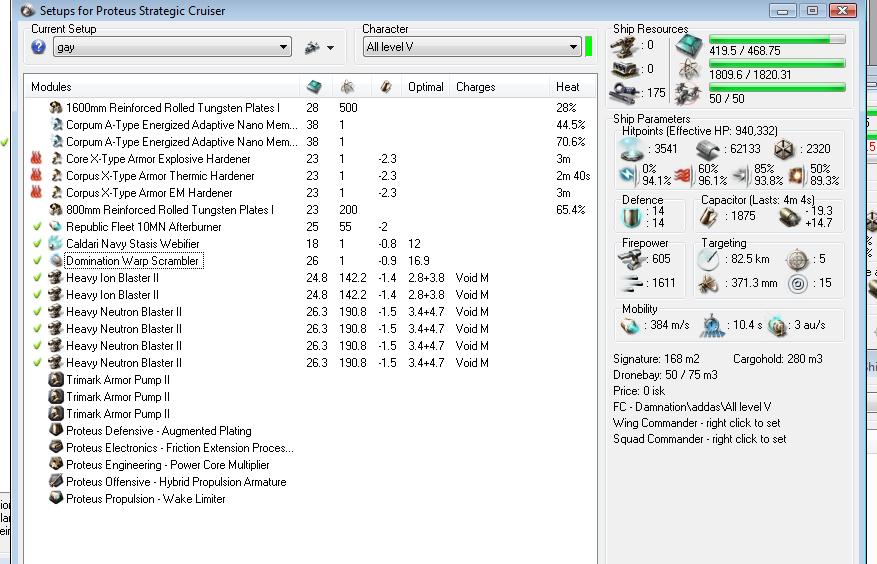Click the Proteus Electronics subsystem icon
Screen dimensions: 877x564
click(x=55, y=447)
